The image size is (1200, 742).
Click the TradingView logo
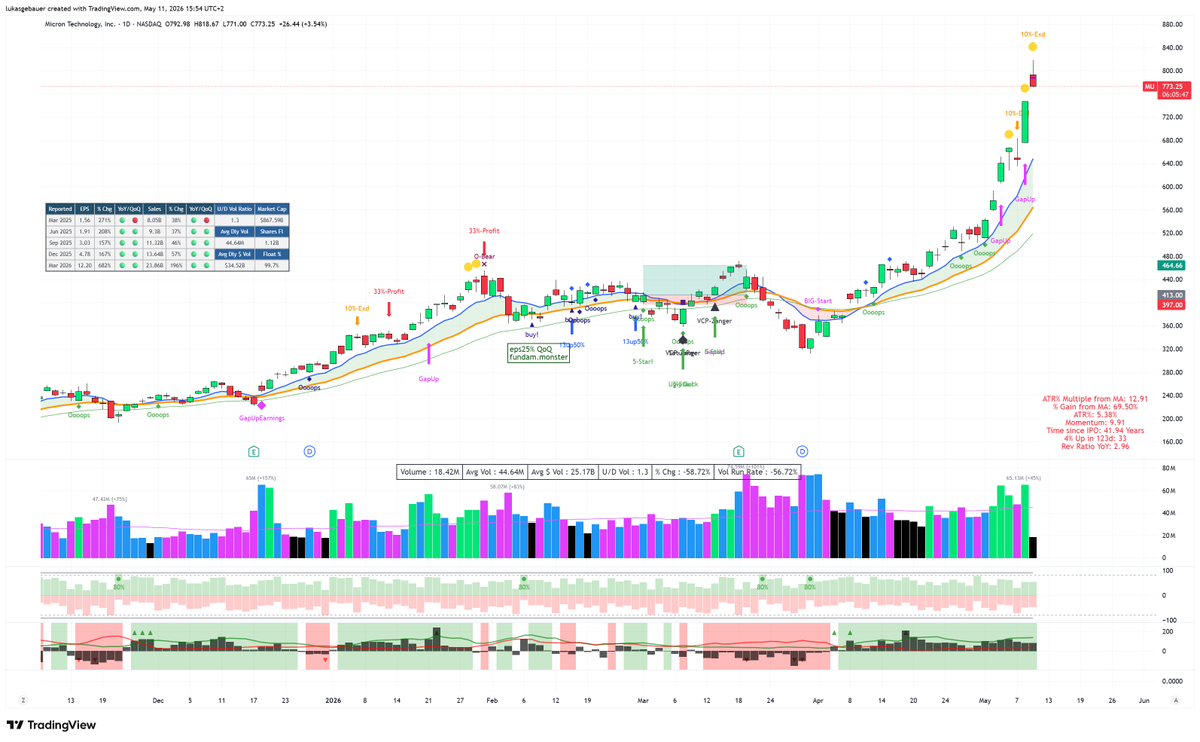[x=52, y=725]
